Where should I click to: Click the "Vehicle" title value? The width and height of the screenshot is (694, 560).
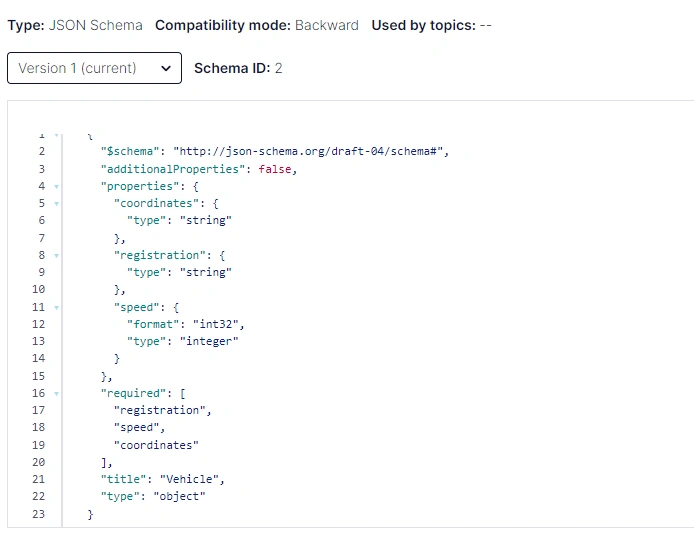click(189, 479)
